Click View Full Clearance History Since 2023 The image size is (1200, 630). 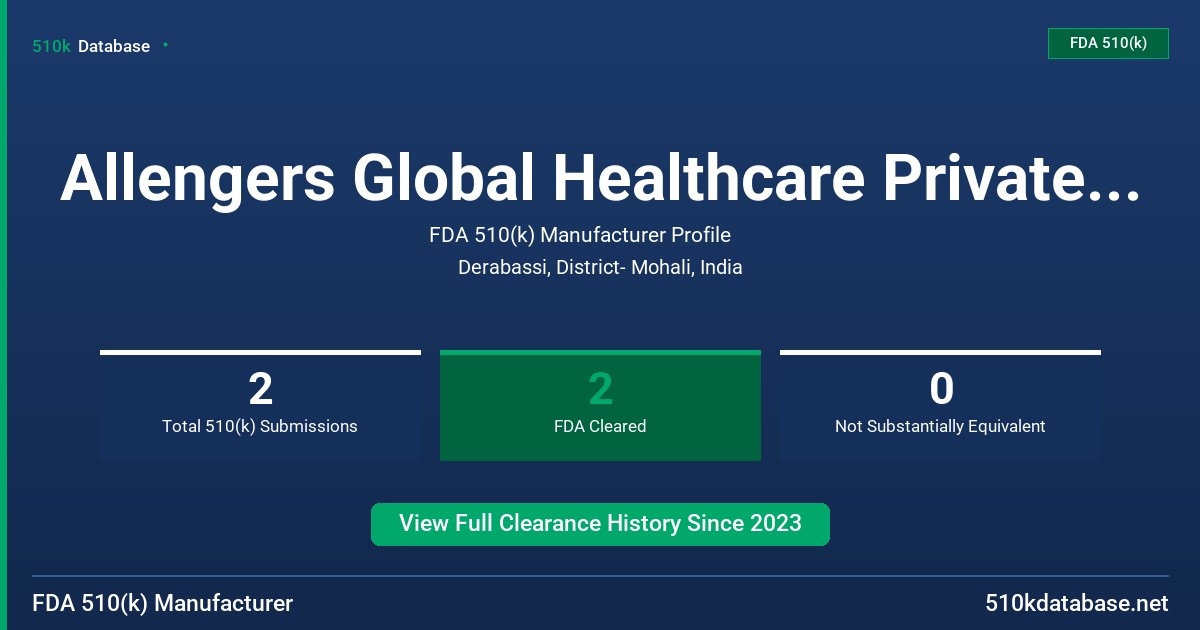(x=600, y=524)
